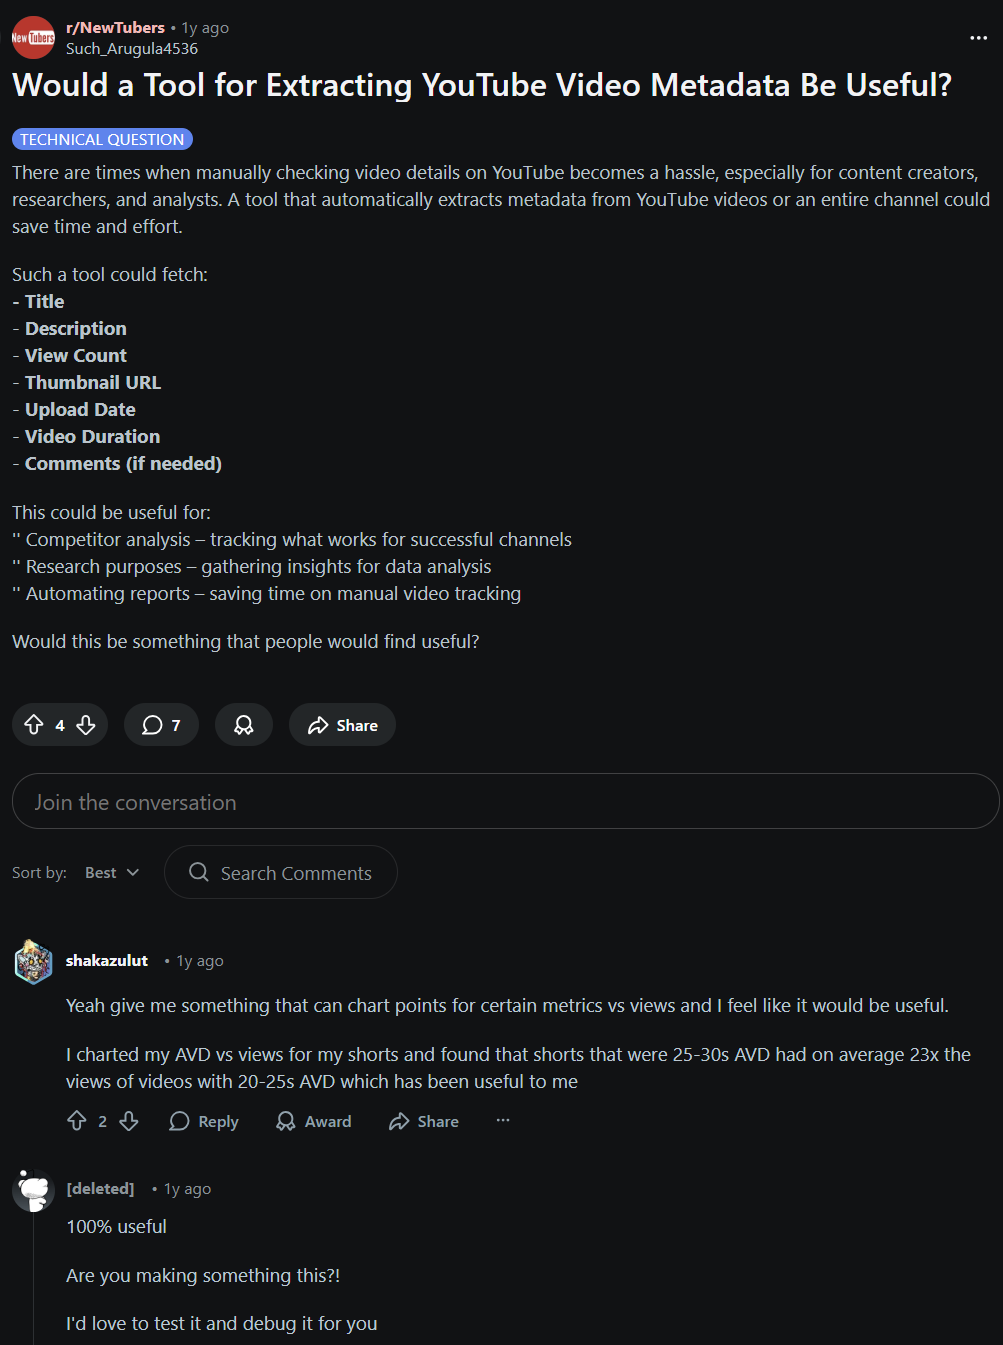Reply to shakazulut's comment

(203, 1121)
